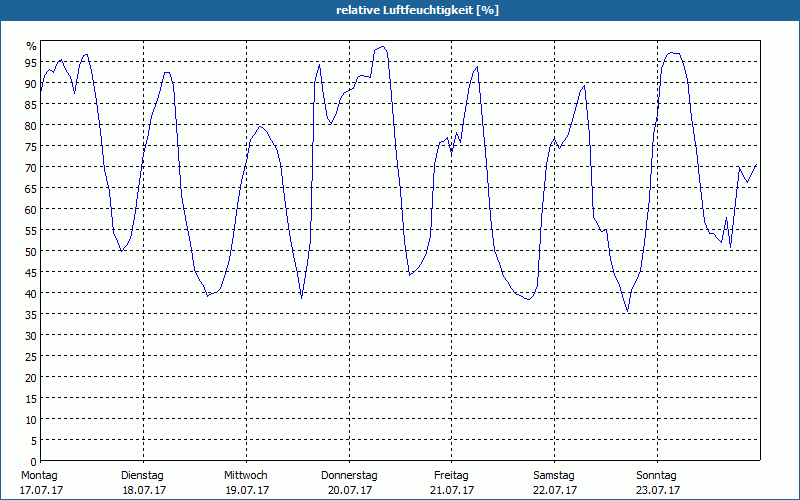The height and width of the screenshot is (500, 800).
Task: Click the 0 value on y-axis
Action: [x=34, y=462]
